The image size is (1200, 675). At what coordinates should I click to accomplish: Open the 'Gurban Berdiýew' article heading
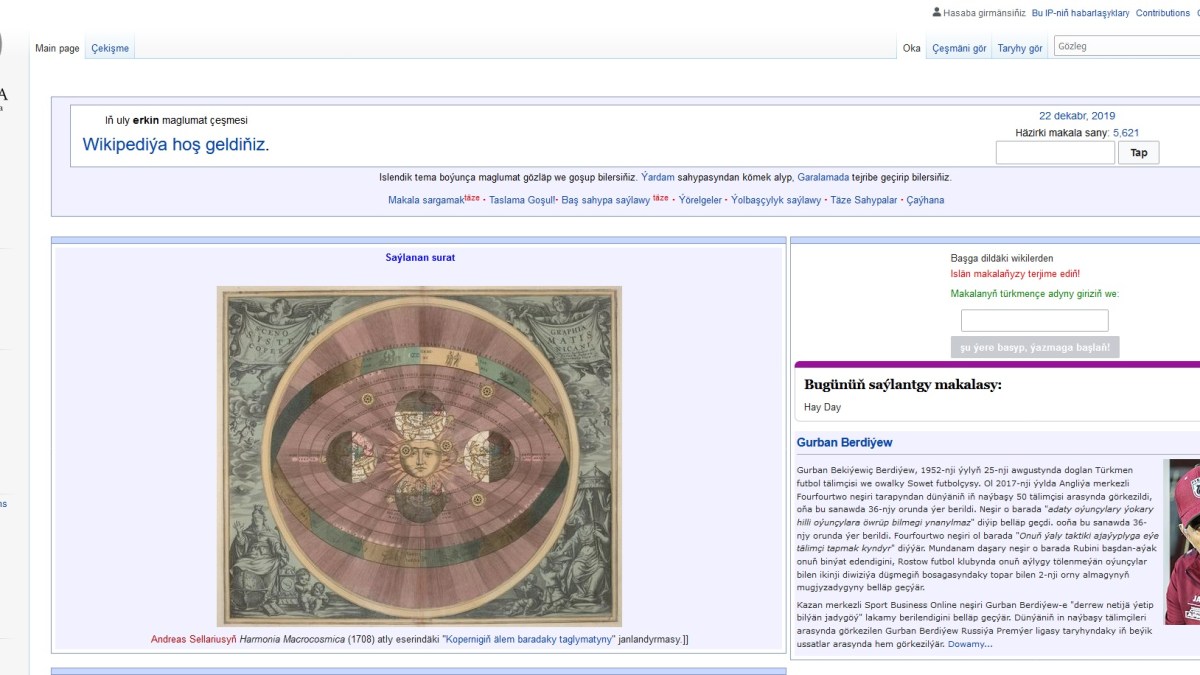tap(845, 442)
